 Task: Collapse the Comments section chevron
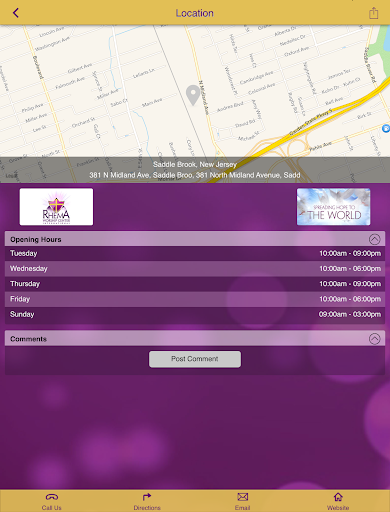[374, 339]
